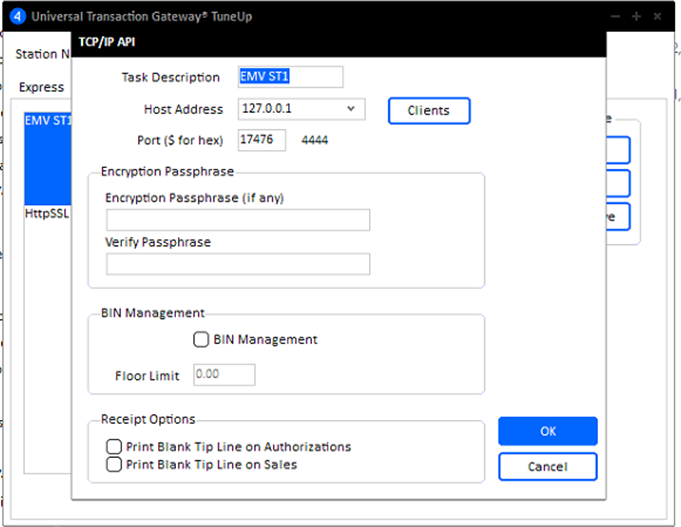This screenshot has width=681, height=527.
Task: Toggle Print Blank Tip Line on Authorizations
Action: pos(114,447)
